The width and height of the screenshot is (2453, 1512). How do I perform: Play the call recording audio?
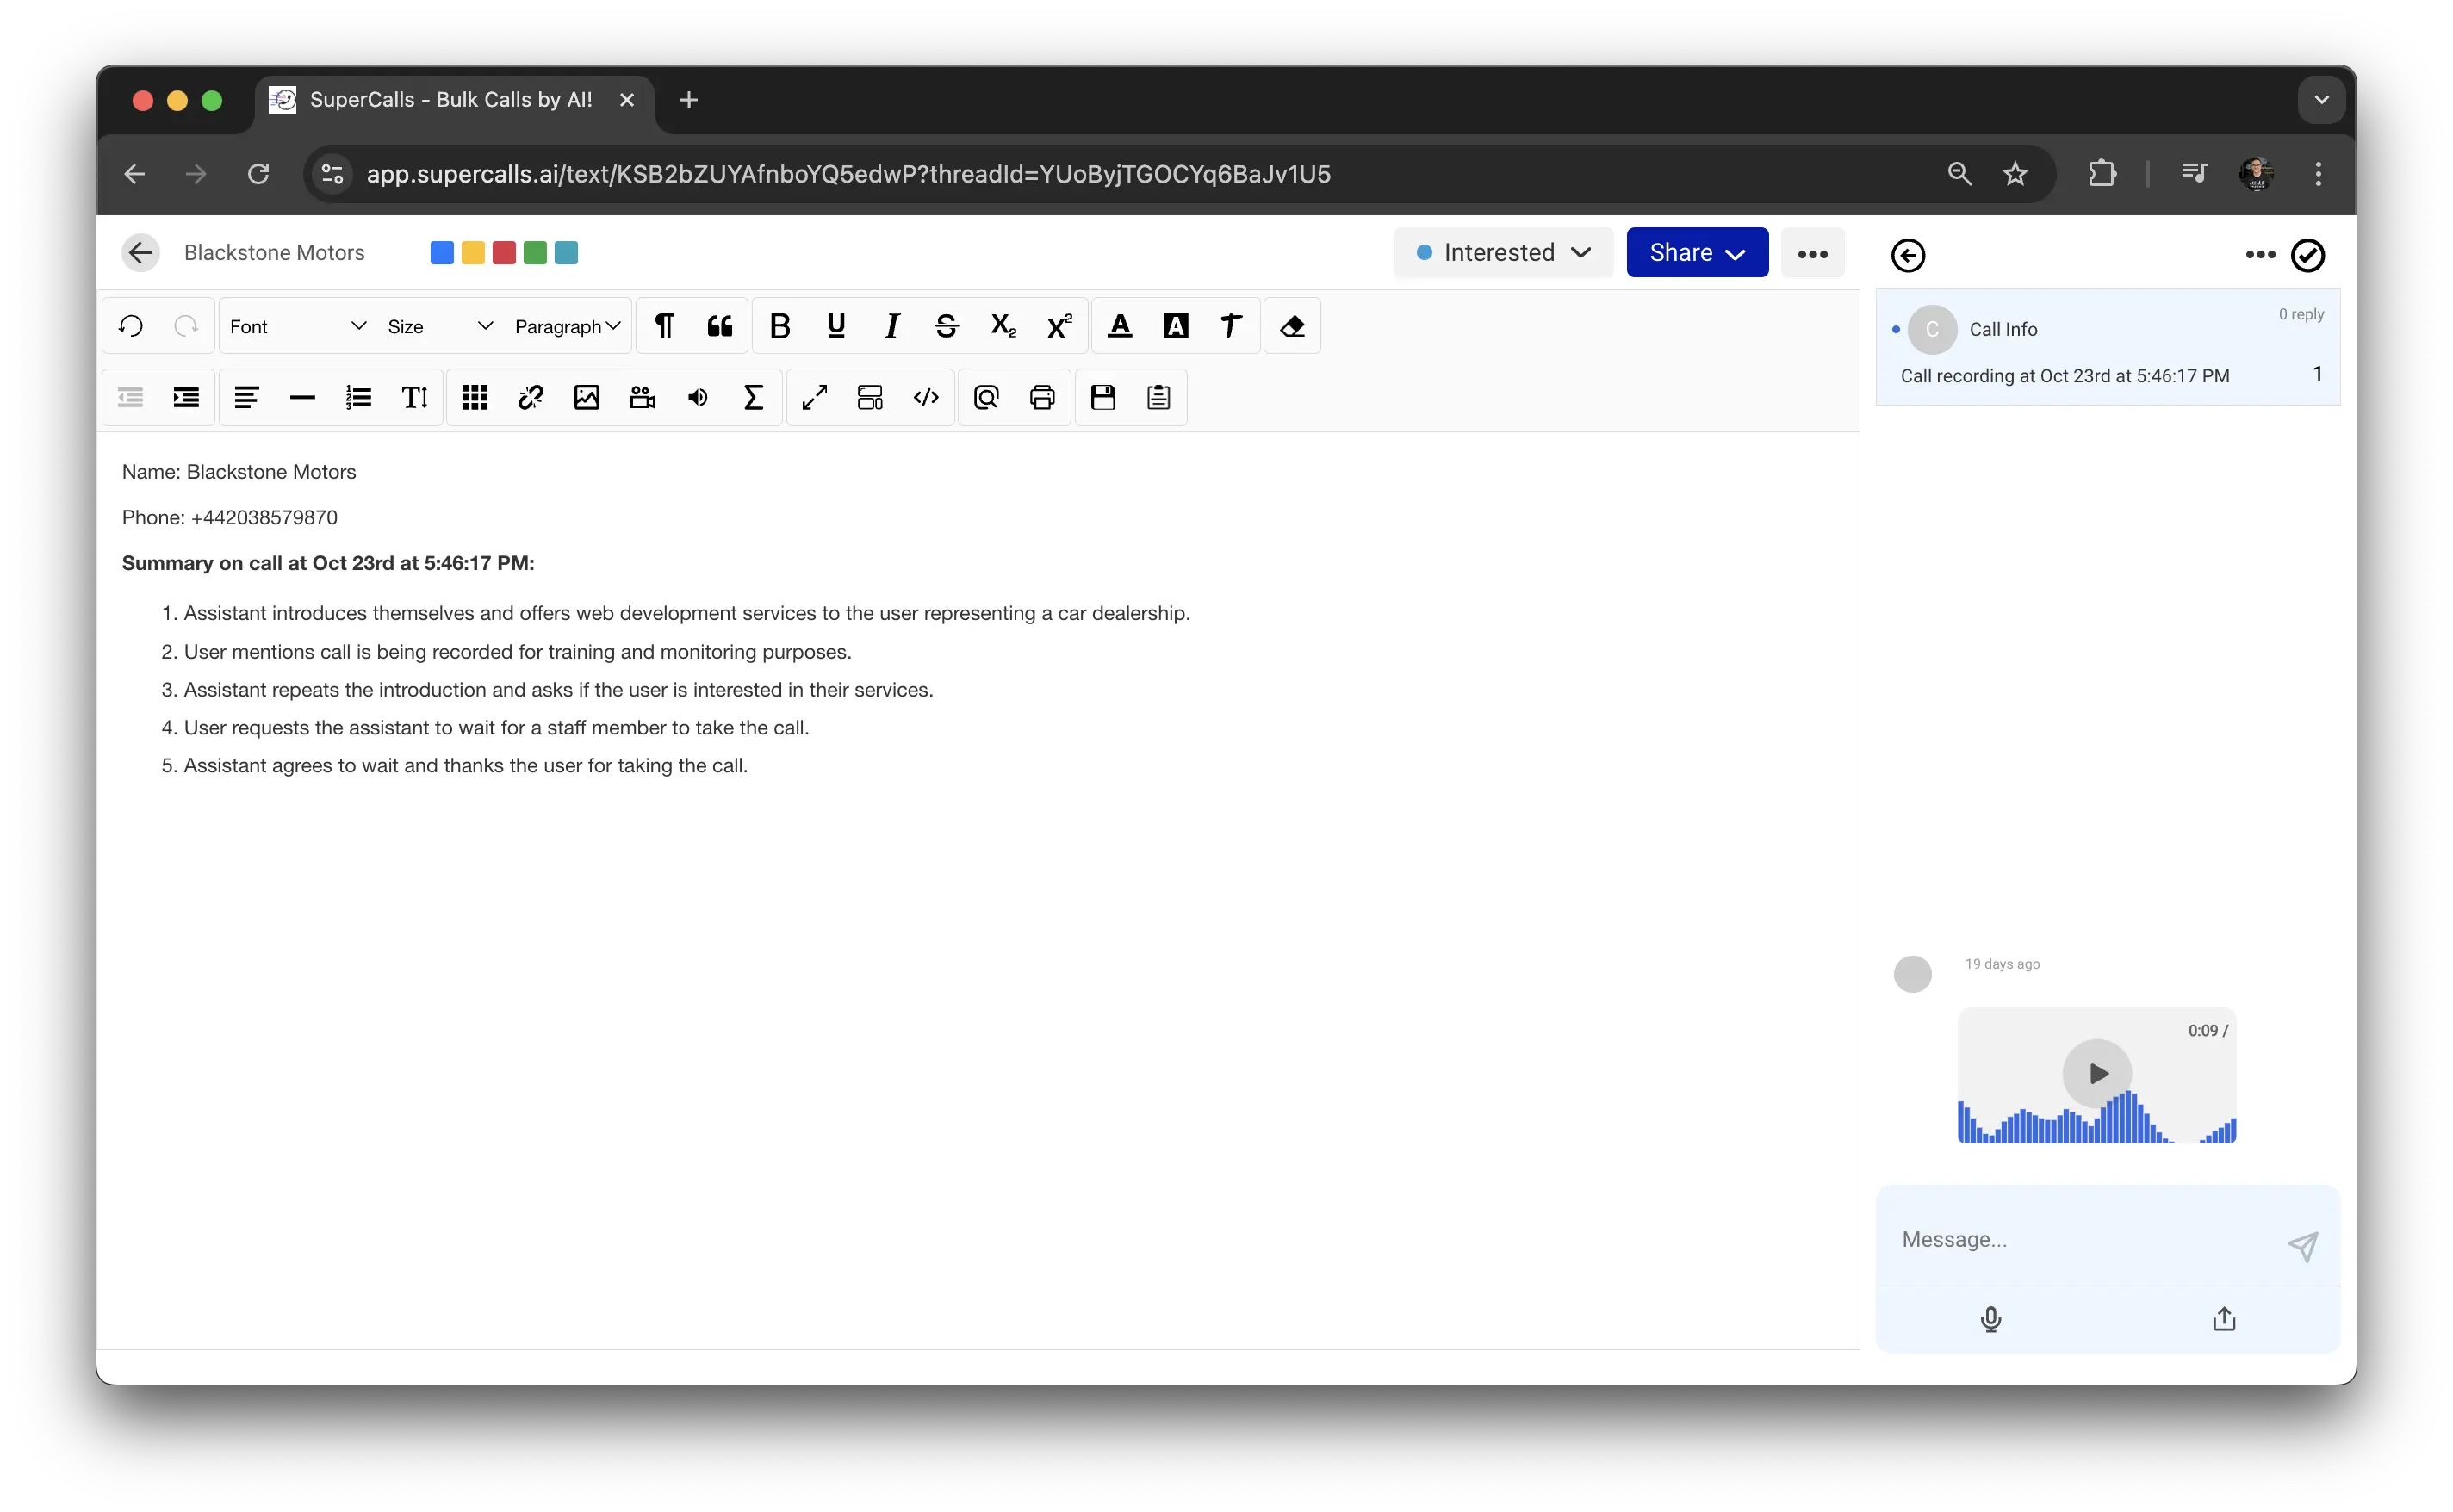(2097, 1073)
